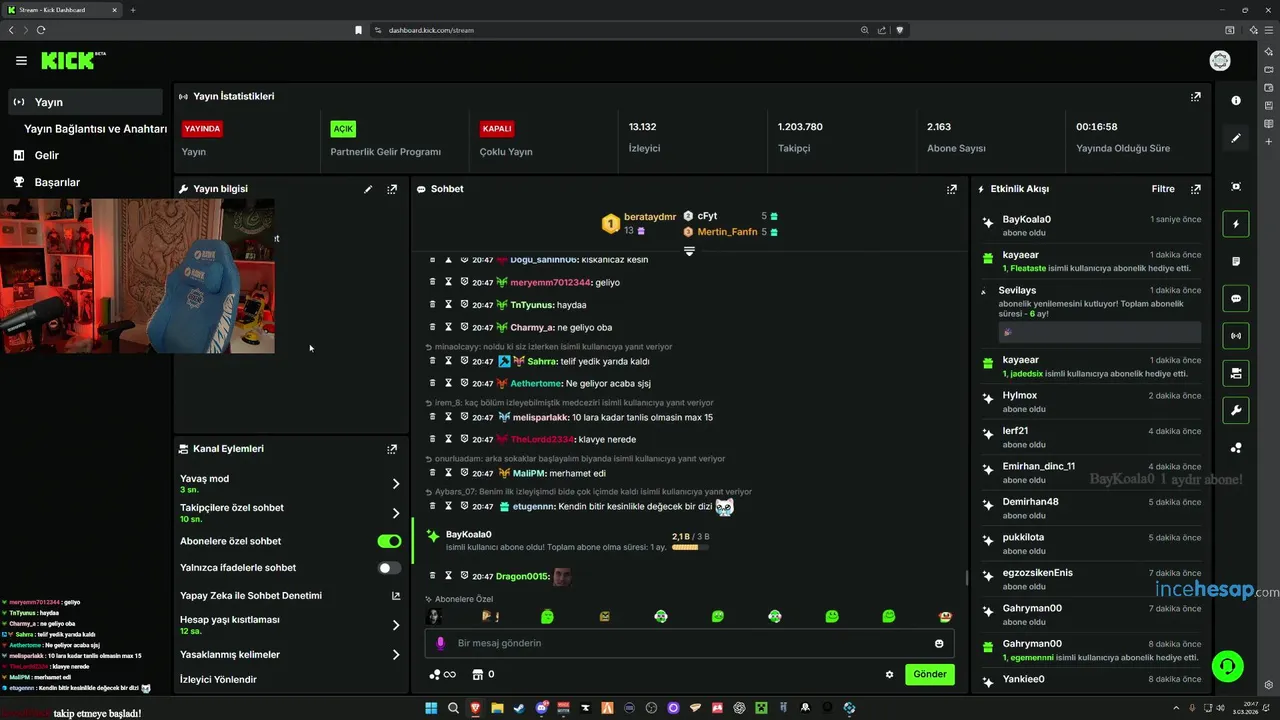
Task: Pop out the Yayın bilgisi panel
Action: 392,189
